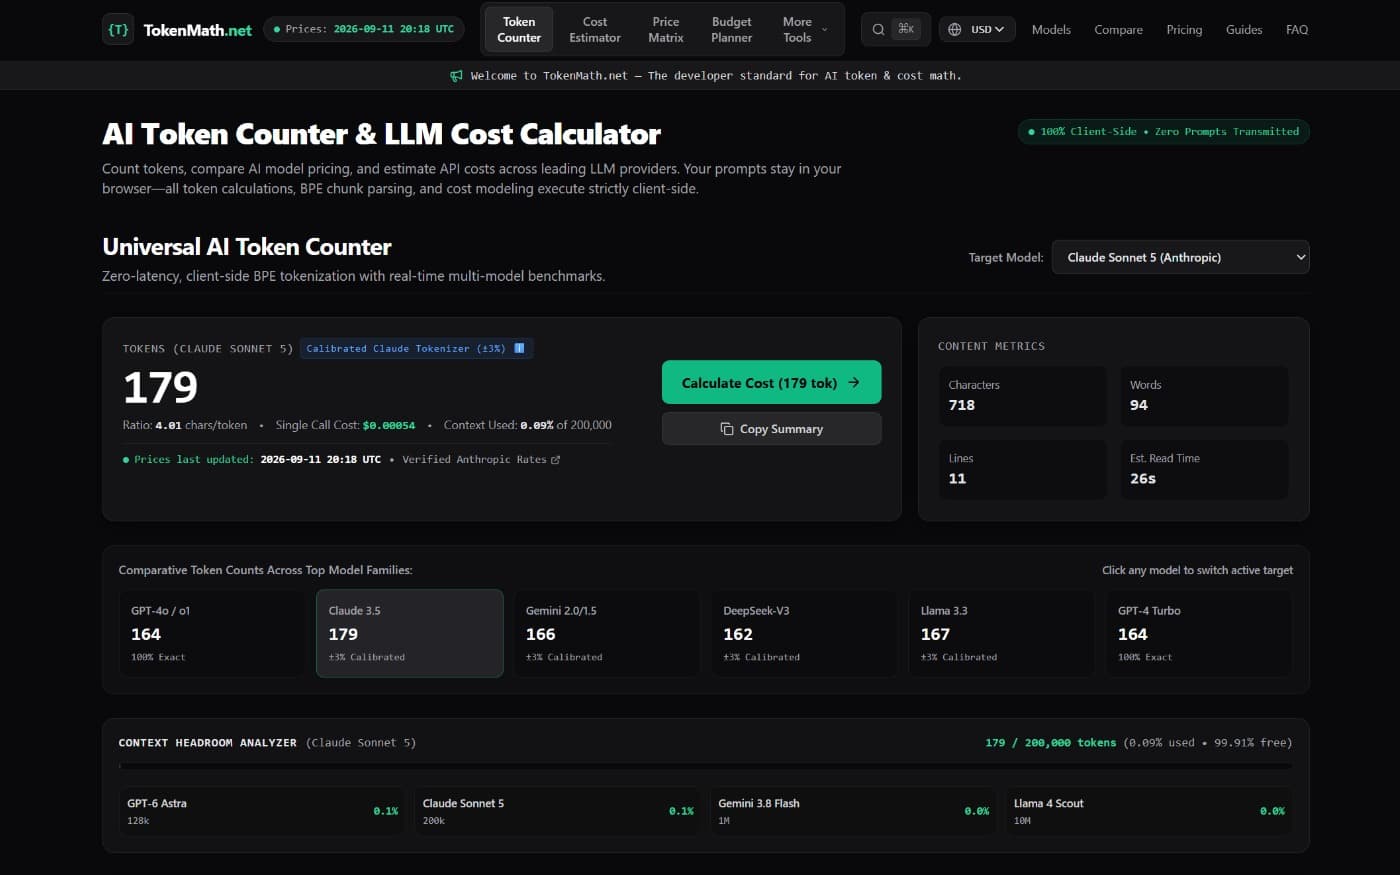Click the megaphone announcement icon

click(x=456, y=76)
